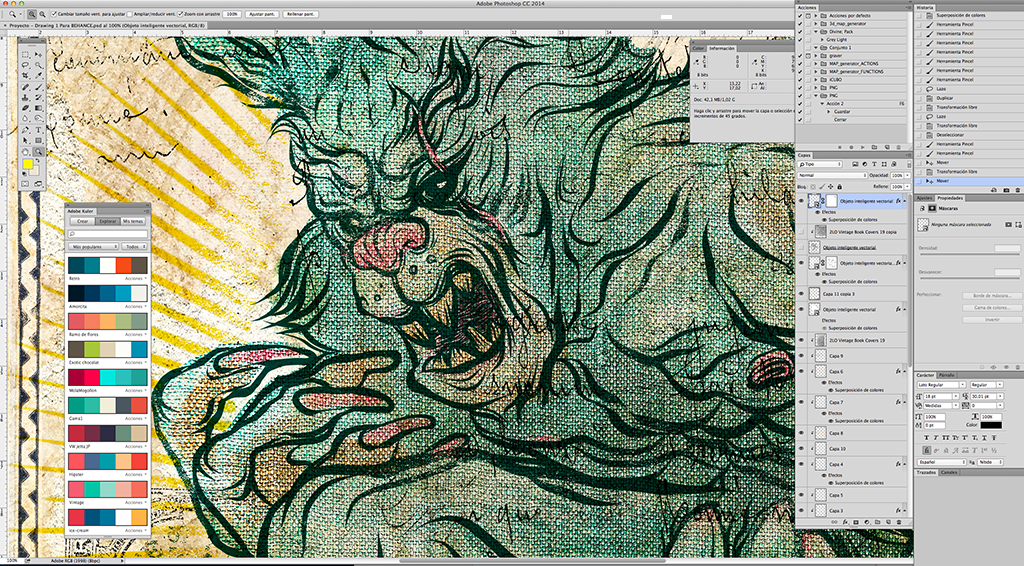Click the 'Rellenar pant.' button
Viewport: 1024px width, 566px height.
(300, 14)
